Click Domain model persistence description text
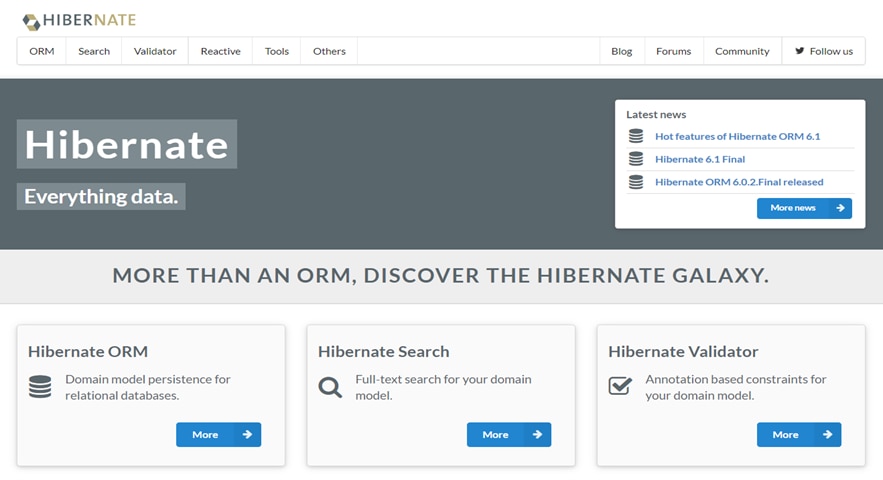The height and width of the screenshot is (480, 883). (148, 388)
